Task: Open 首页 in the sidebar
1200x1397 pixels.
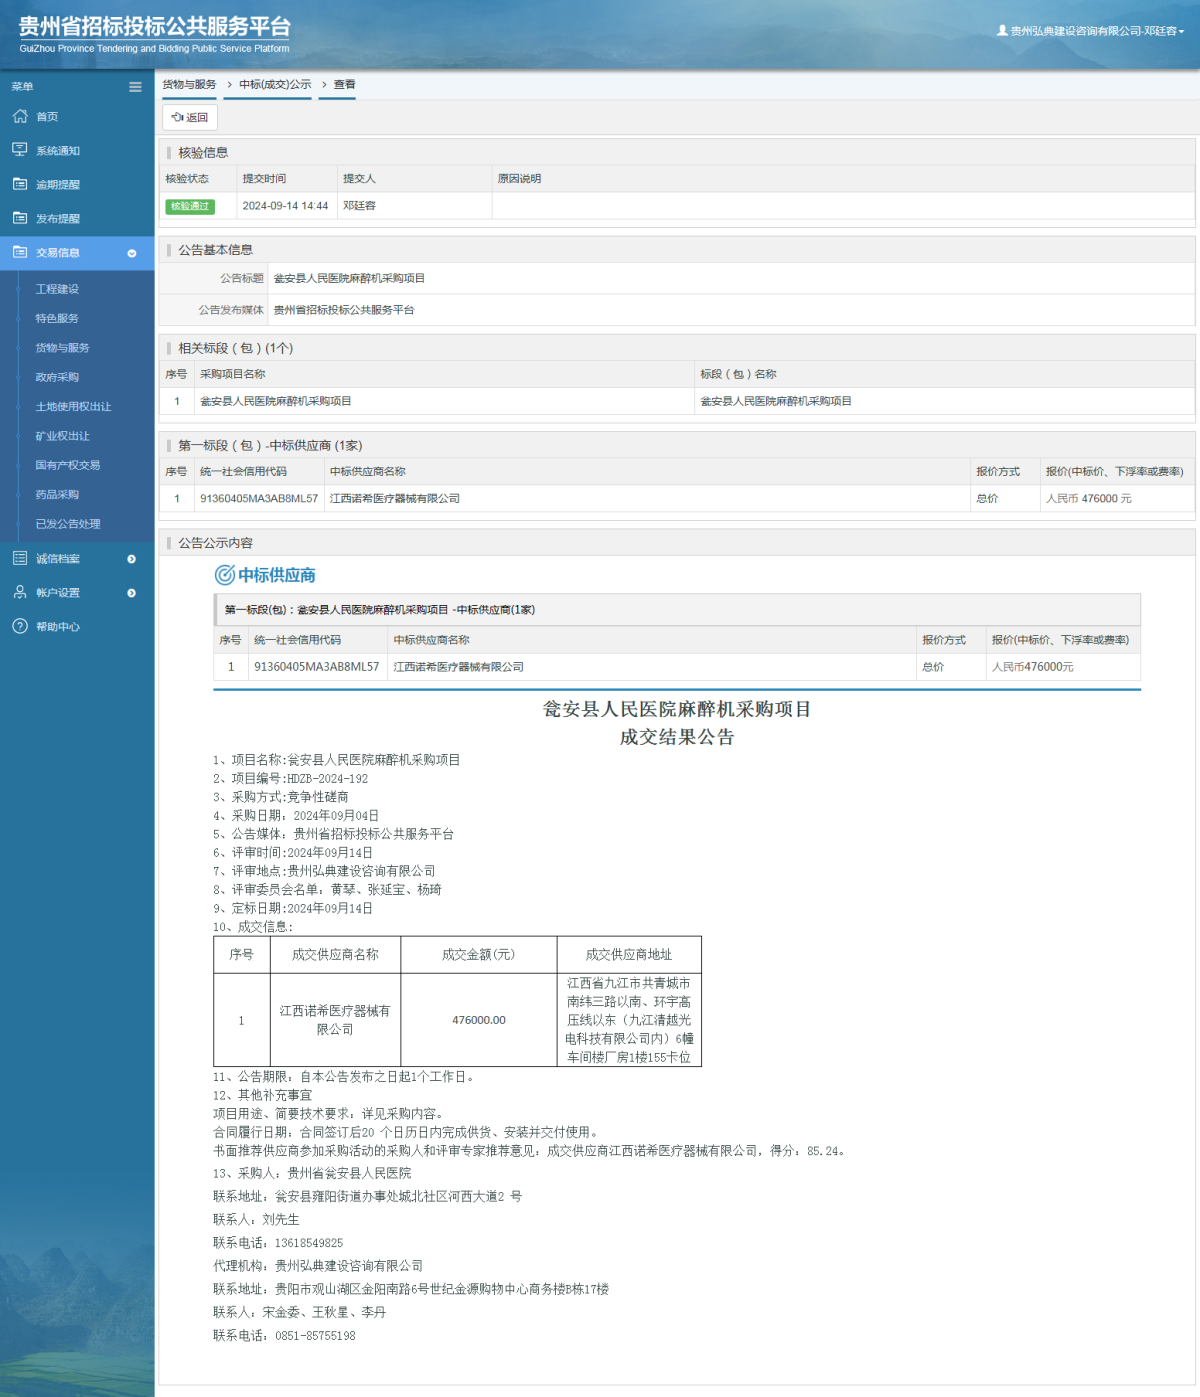Action: pyautogui.click(x=47, y=117)
